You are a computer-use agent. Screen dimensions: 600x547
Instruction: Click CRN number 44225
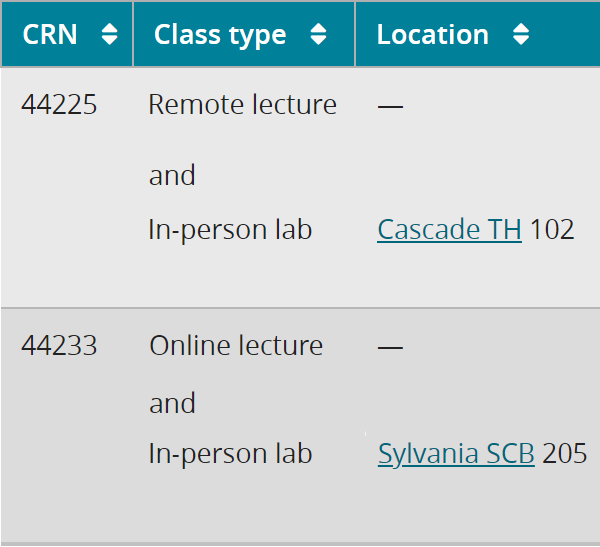click(59, 105)
